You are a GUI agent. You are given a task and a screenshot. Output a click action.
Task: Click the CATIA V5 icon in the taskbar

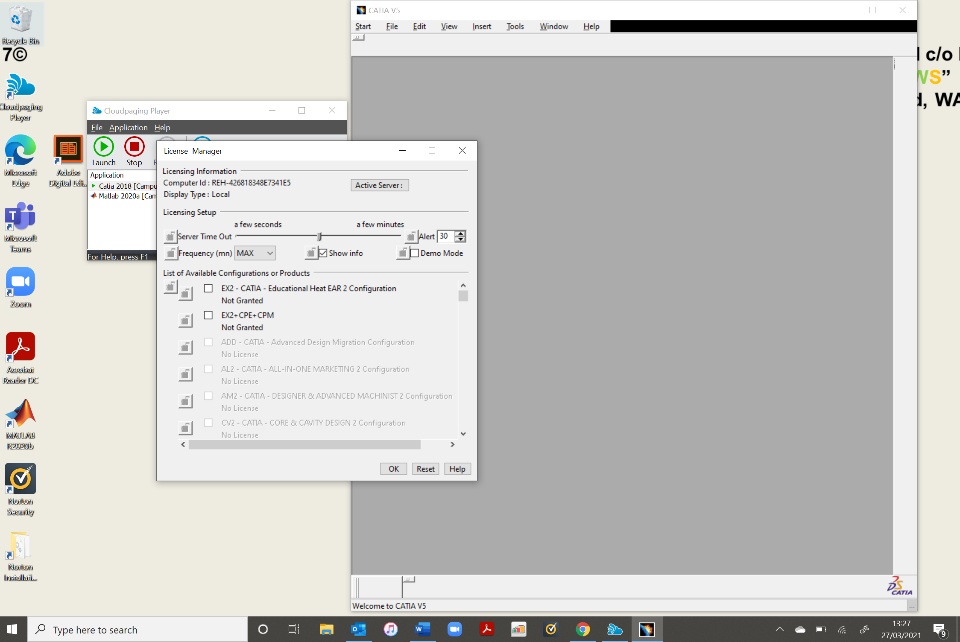(647, 629)
